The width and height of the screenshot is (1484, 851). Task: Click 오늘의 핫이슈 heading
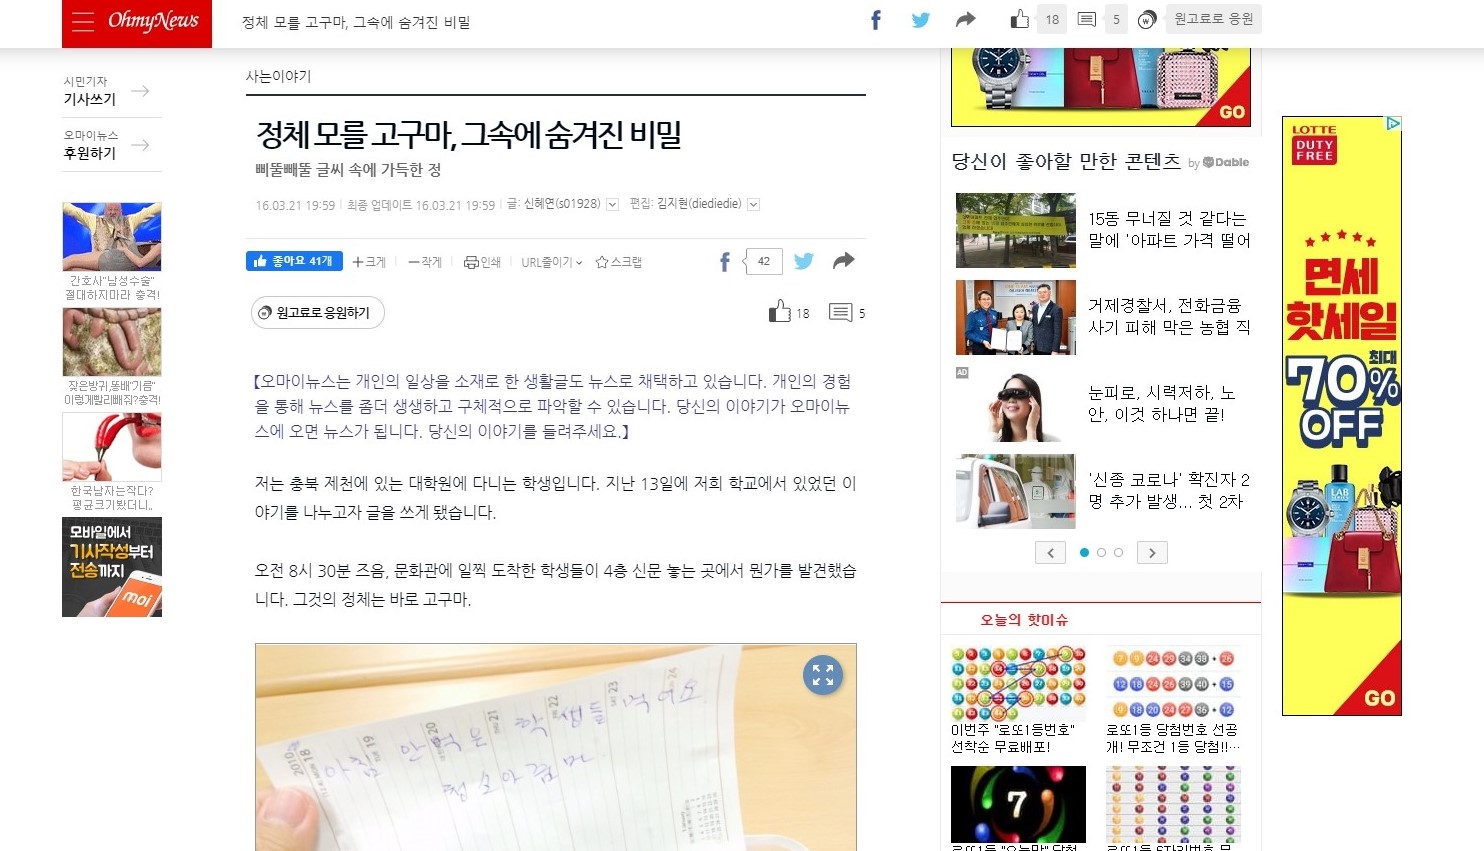[1024, 620]
